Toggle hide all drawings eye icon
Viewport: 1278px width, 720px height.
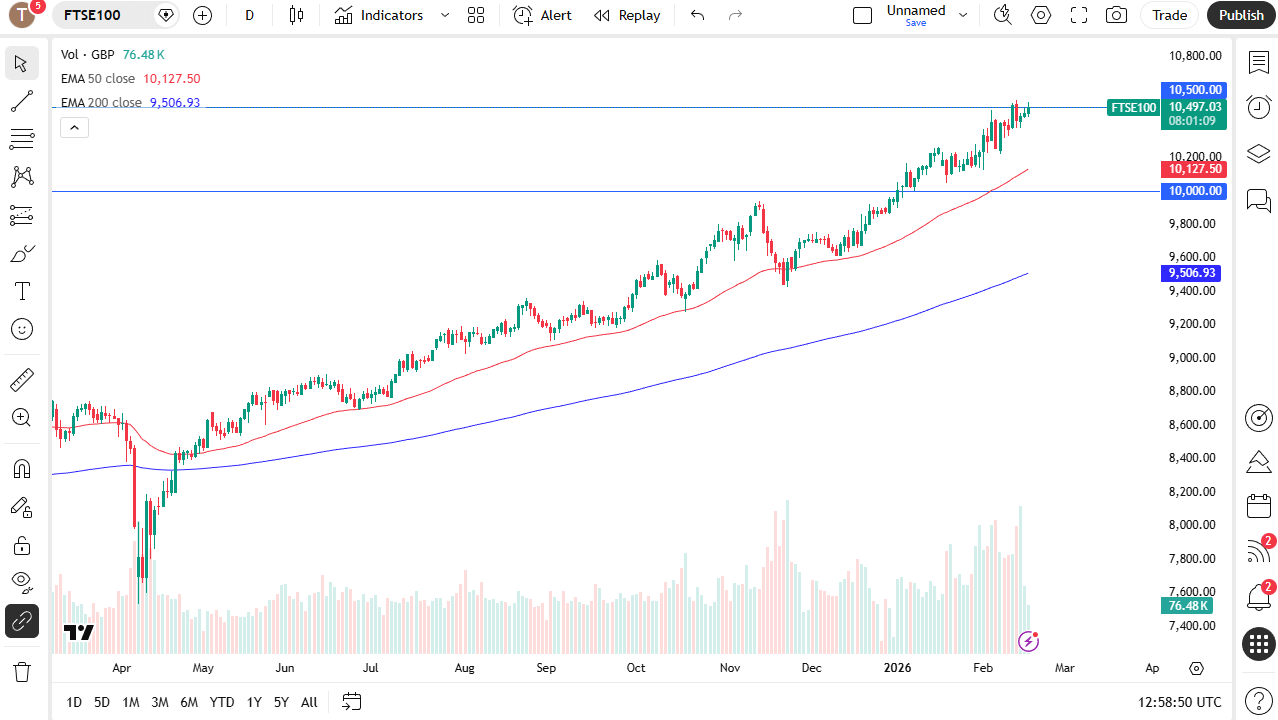pos(21,582)
